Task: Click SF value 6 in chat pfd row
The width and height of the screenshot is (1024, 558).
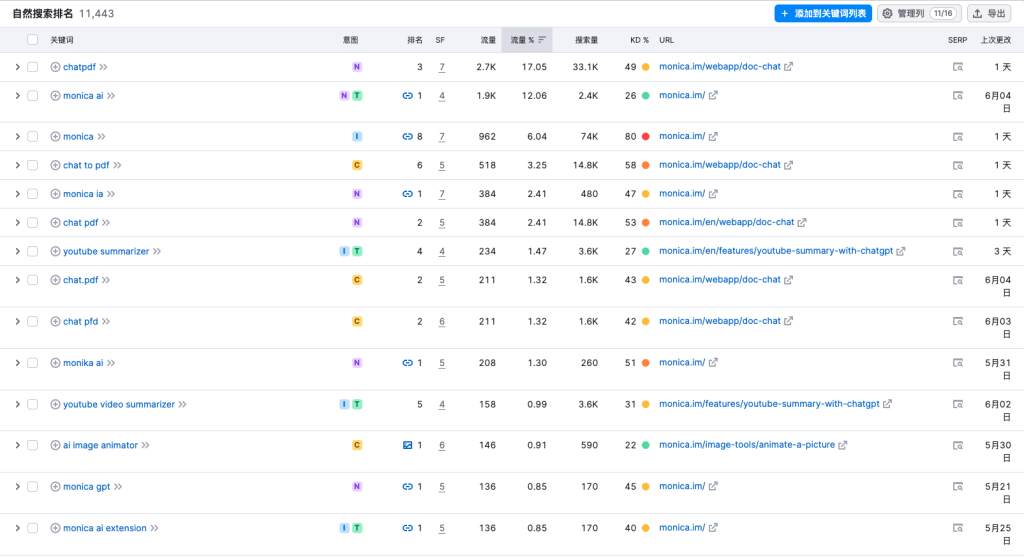Action: click(442, 322)
